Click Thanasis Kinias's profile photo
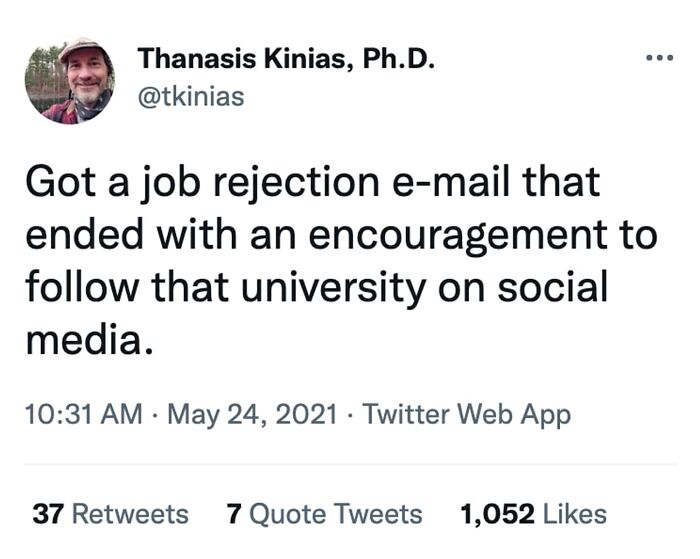Viewport: 700px width, 559px height. [70, 81]
